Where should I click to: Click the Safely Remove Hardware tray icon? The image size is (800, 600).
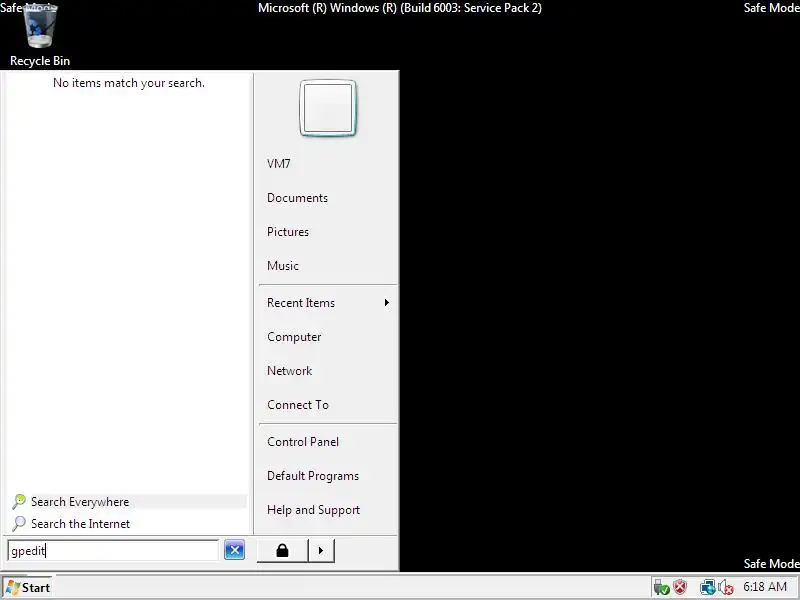661,587
